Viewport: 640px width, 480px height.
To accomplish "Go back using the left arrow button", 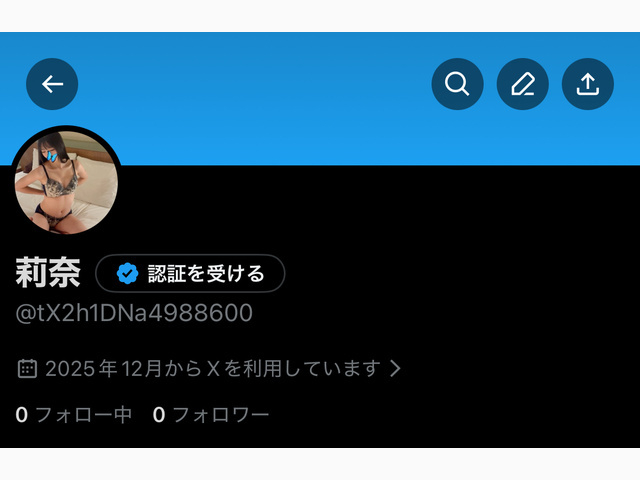I will 52,84.
